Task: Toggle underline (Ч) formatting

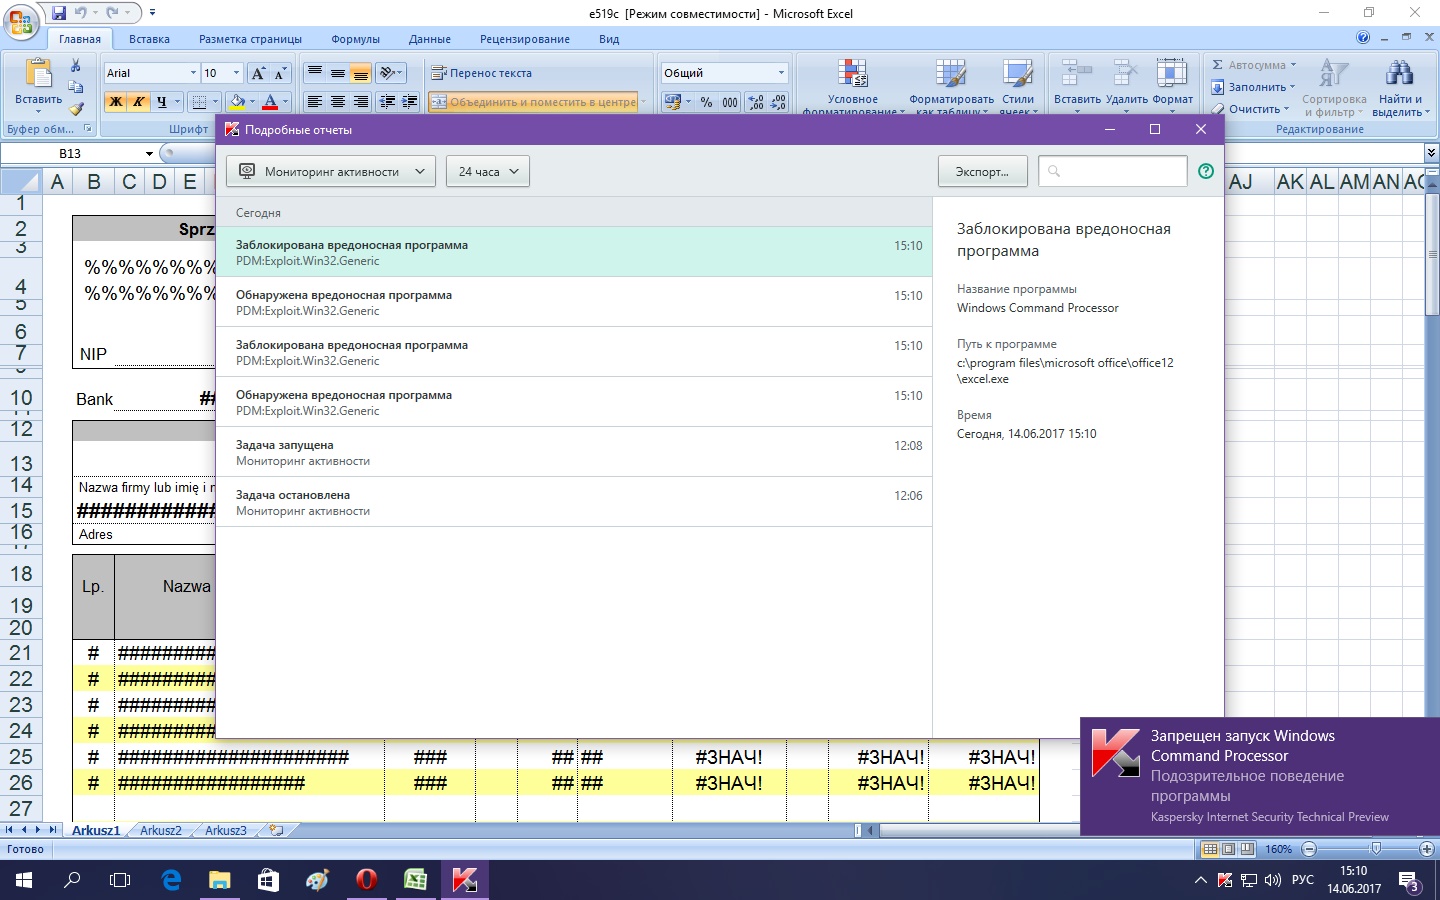Action: pyautogui.click(x=161, y=102)
